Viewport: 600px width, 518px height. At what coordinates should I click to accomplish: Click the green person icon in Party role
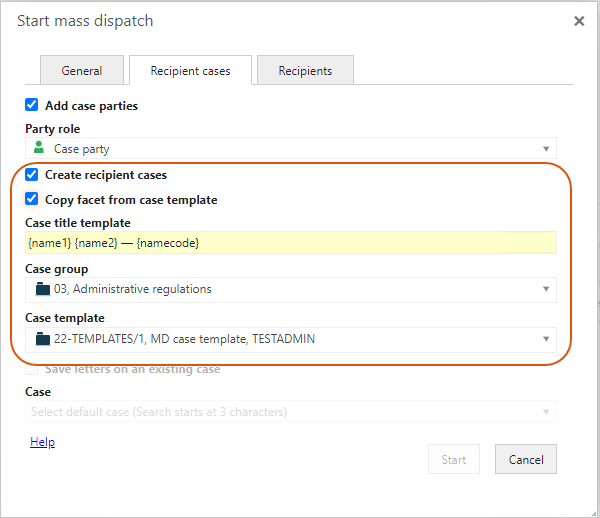click(39, 149)
